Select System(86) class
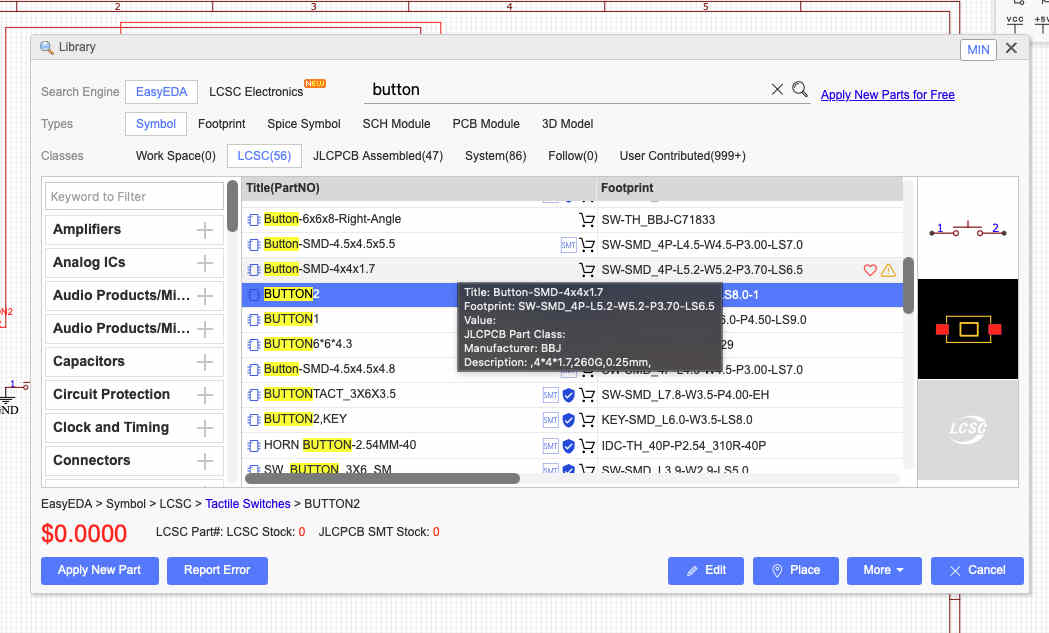Image resolution: width=1049 pixels, height=633 pixels. (x=496, y=156)
